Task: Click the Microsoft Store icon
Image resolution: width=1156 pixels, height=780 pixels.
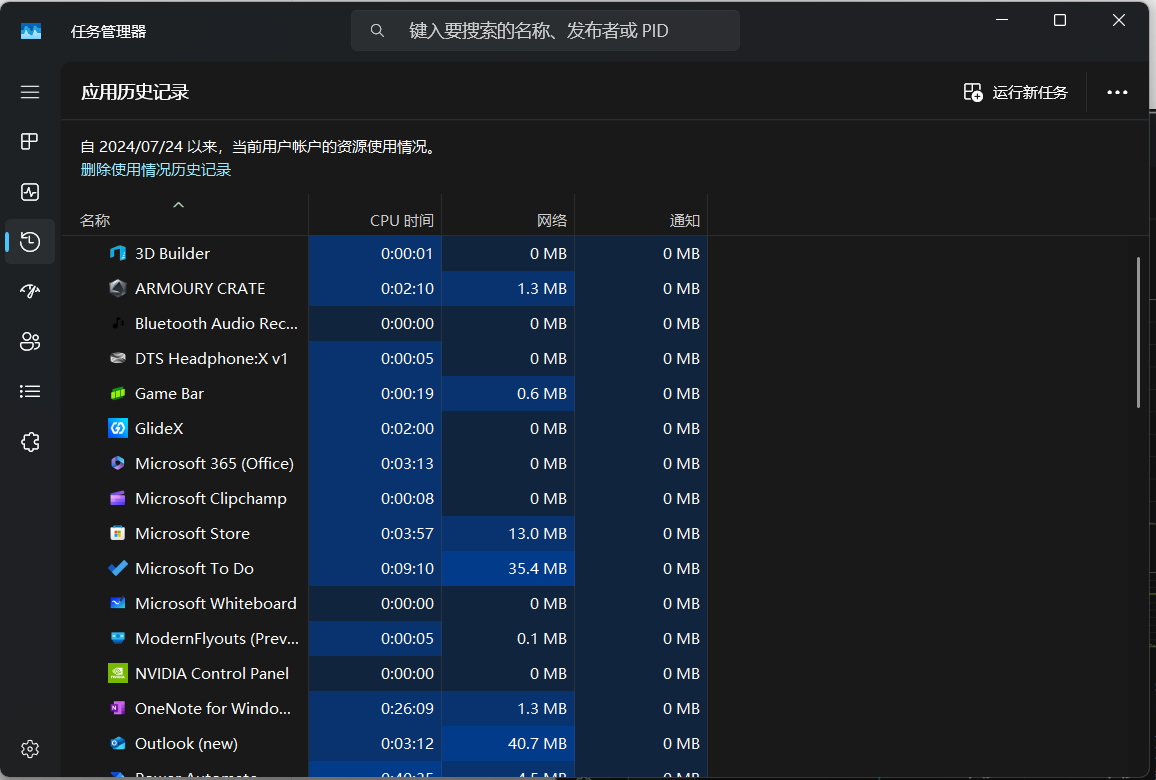Action: (118, 533)
